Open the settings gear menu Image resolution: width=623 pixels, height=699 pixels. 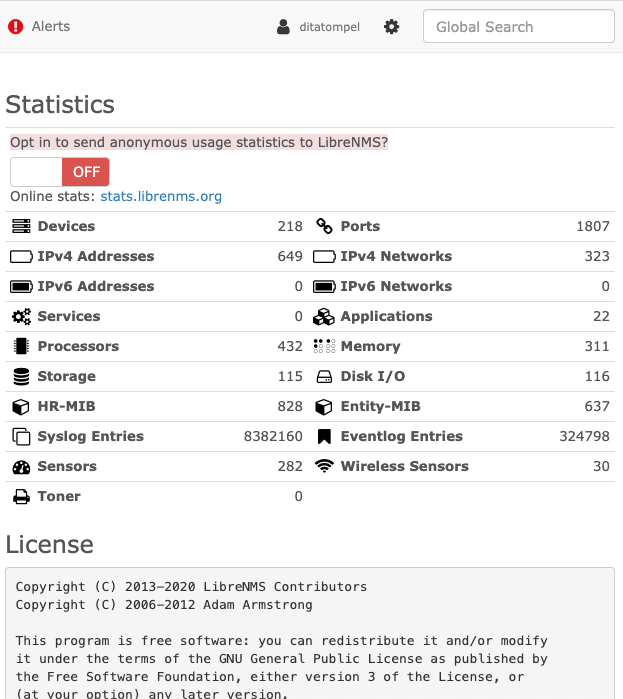[391, 27]
